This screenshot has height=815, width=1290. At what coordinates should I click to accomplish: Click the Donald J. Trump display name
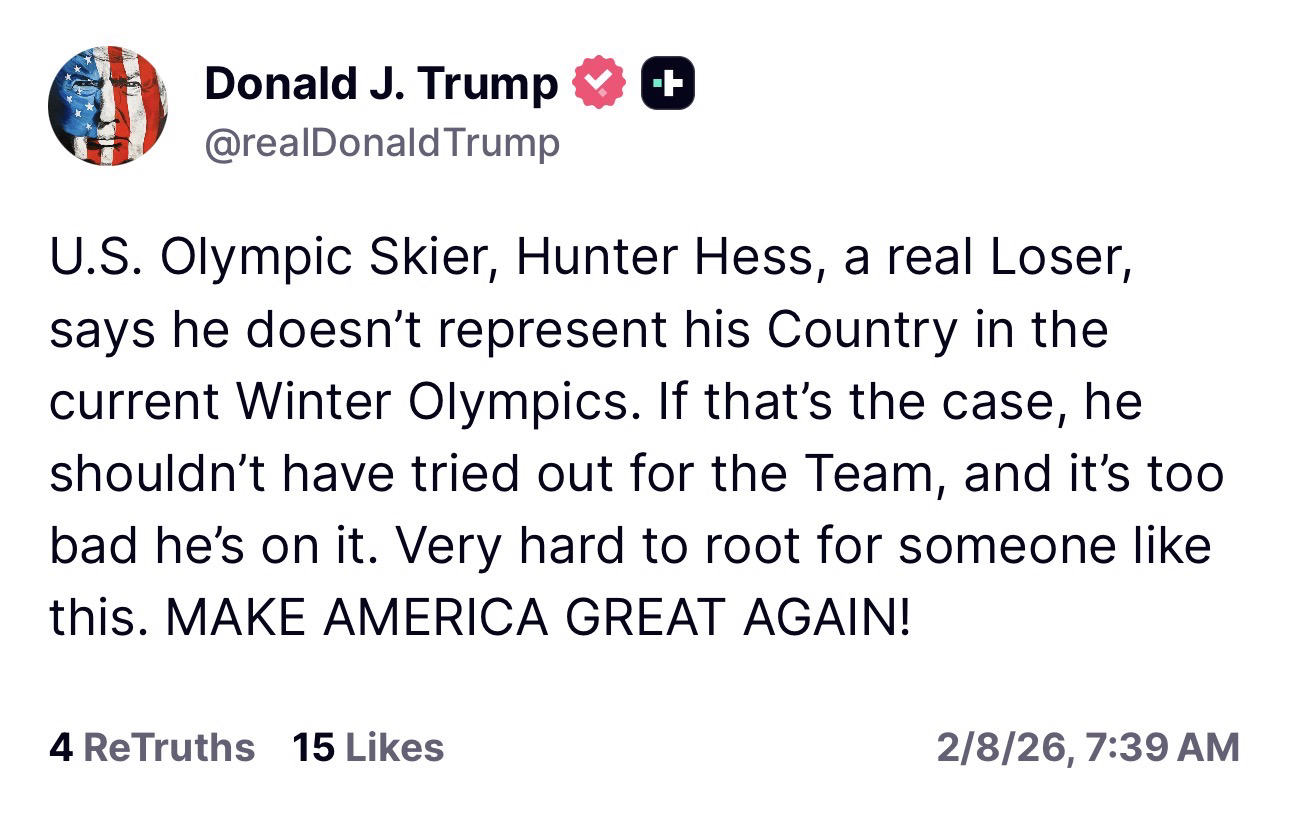380,84
